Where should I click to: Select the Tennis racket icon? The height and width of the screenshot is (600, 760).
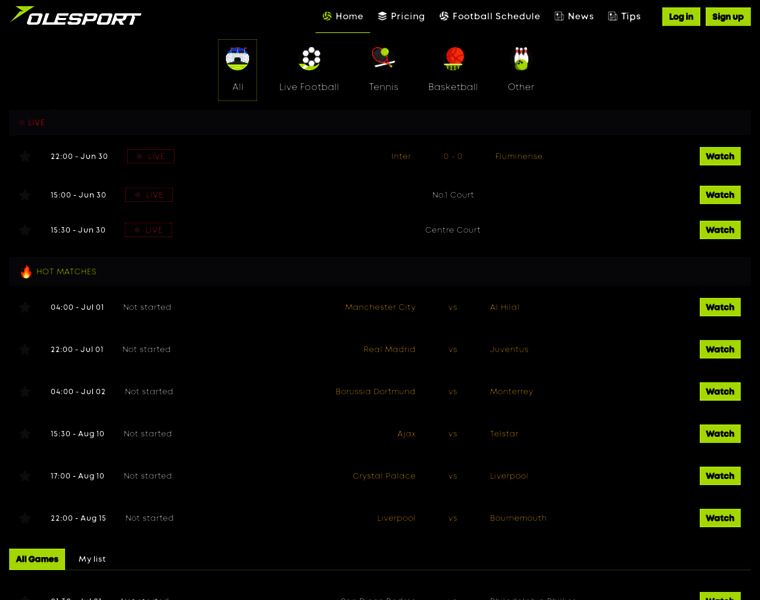tap(383, 58)
